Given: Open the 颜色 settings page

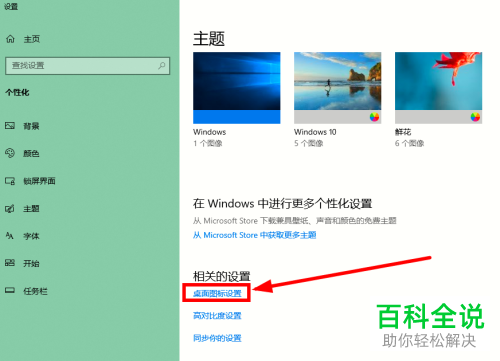Looking at the screenshot, I should tap(31, 153).
